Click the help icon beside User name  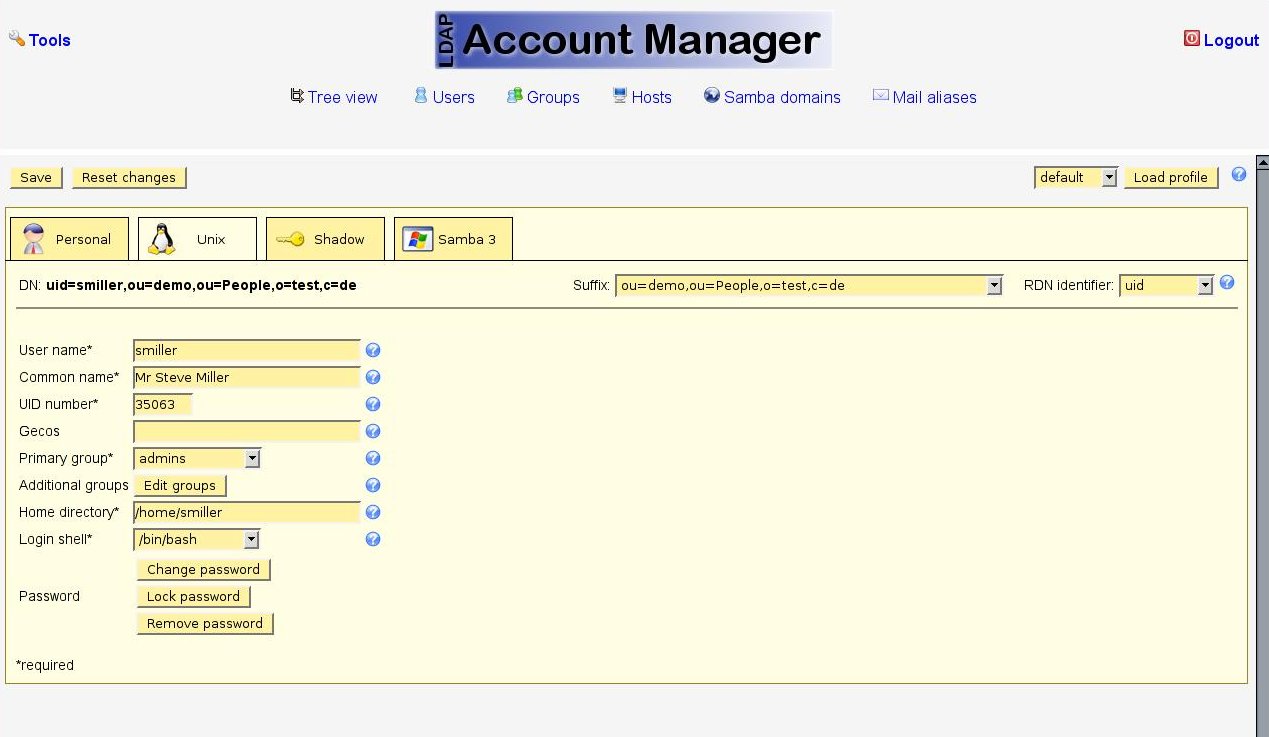click(373, 350)
